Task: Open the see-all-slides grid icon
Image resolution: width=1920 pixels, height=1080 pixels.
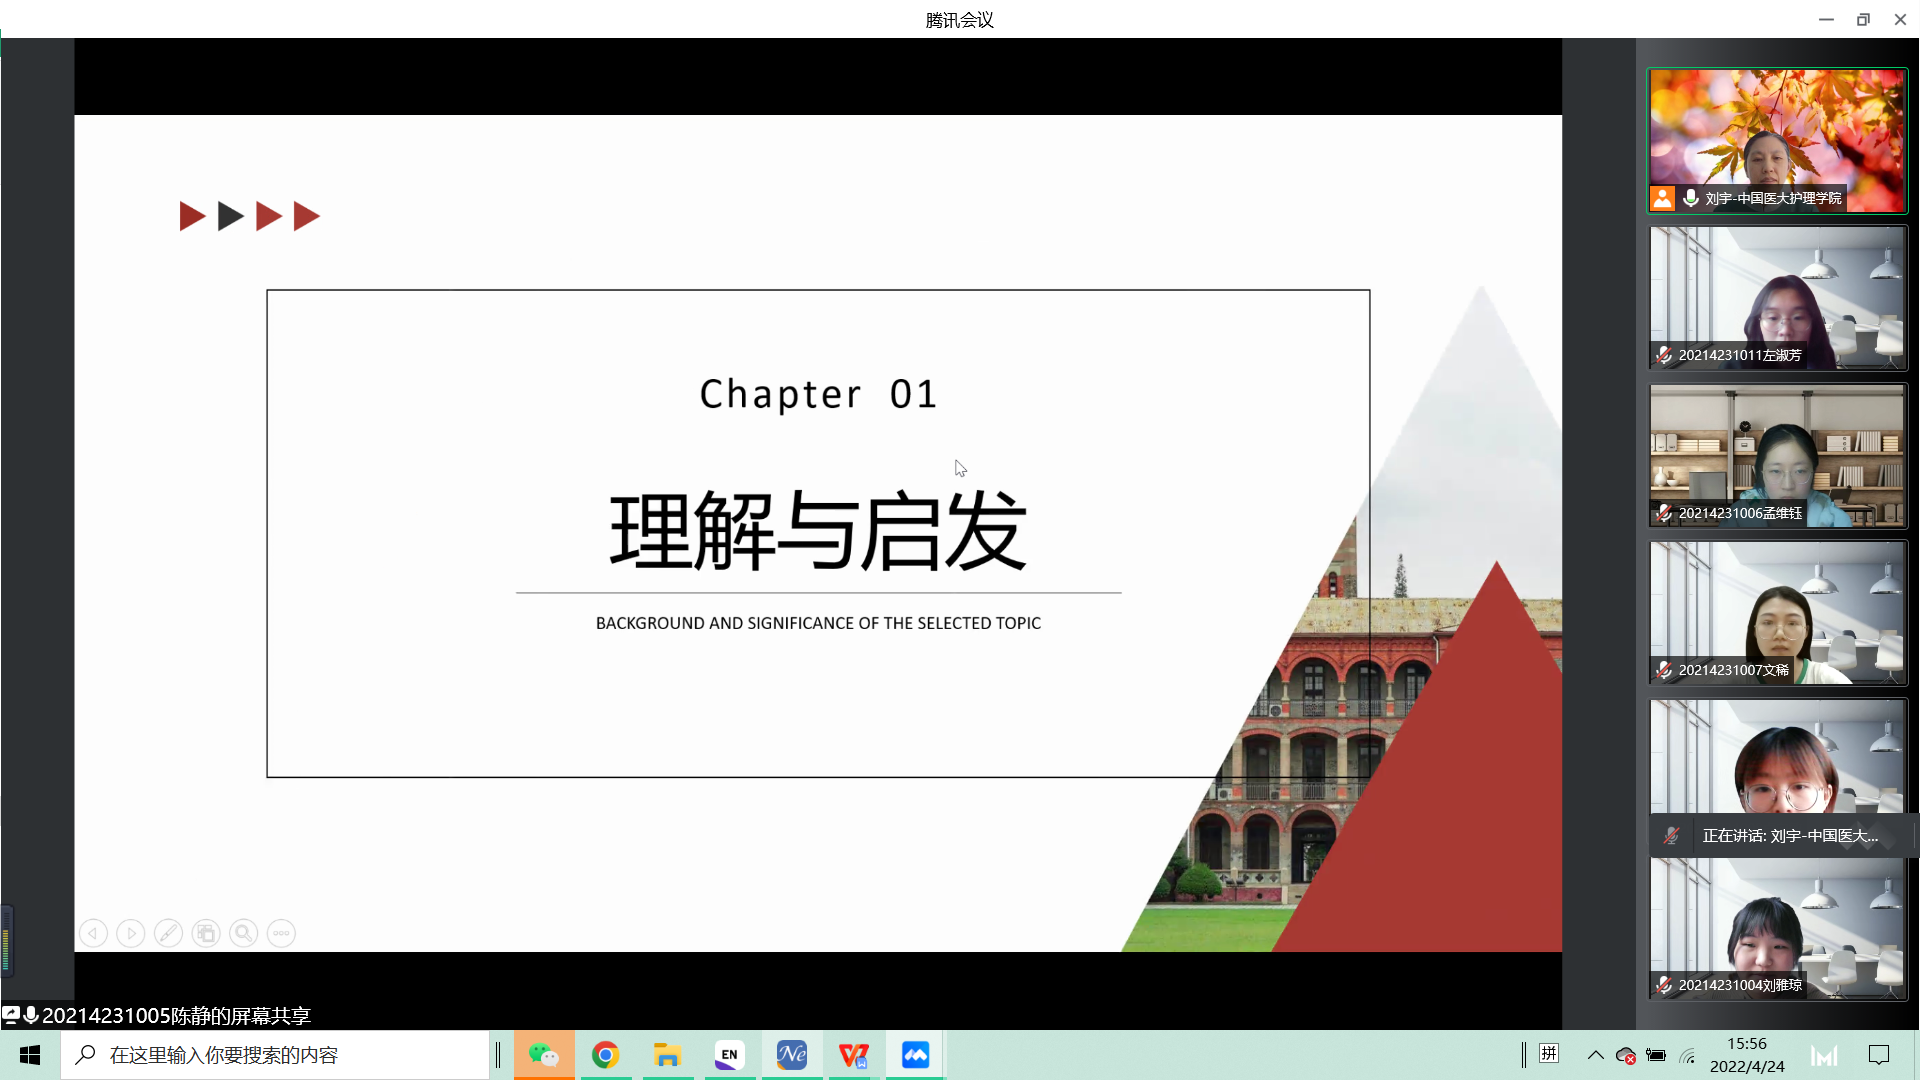Action: pyautogui.click(x=206, y=933)
